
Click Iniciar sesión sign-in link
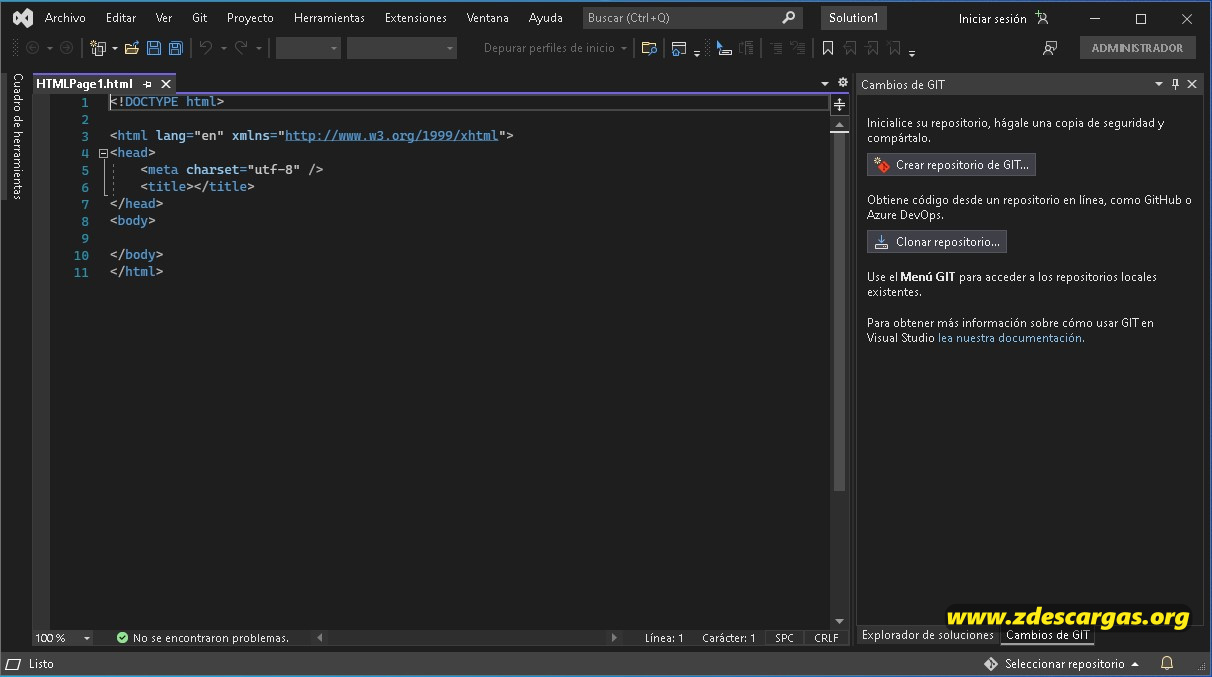pyautogui.click(x=992, y=18)
